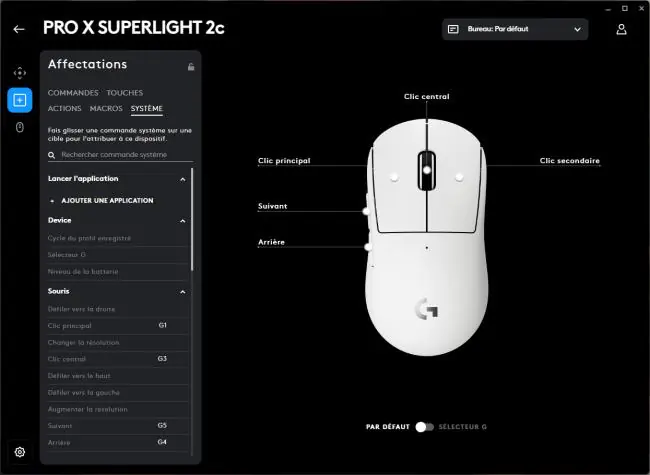This screenshot has width=650, height=475.
Task: Click the Rechercher commande système field
Action: (x=126, y=155)
